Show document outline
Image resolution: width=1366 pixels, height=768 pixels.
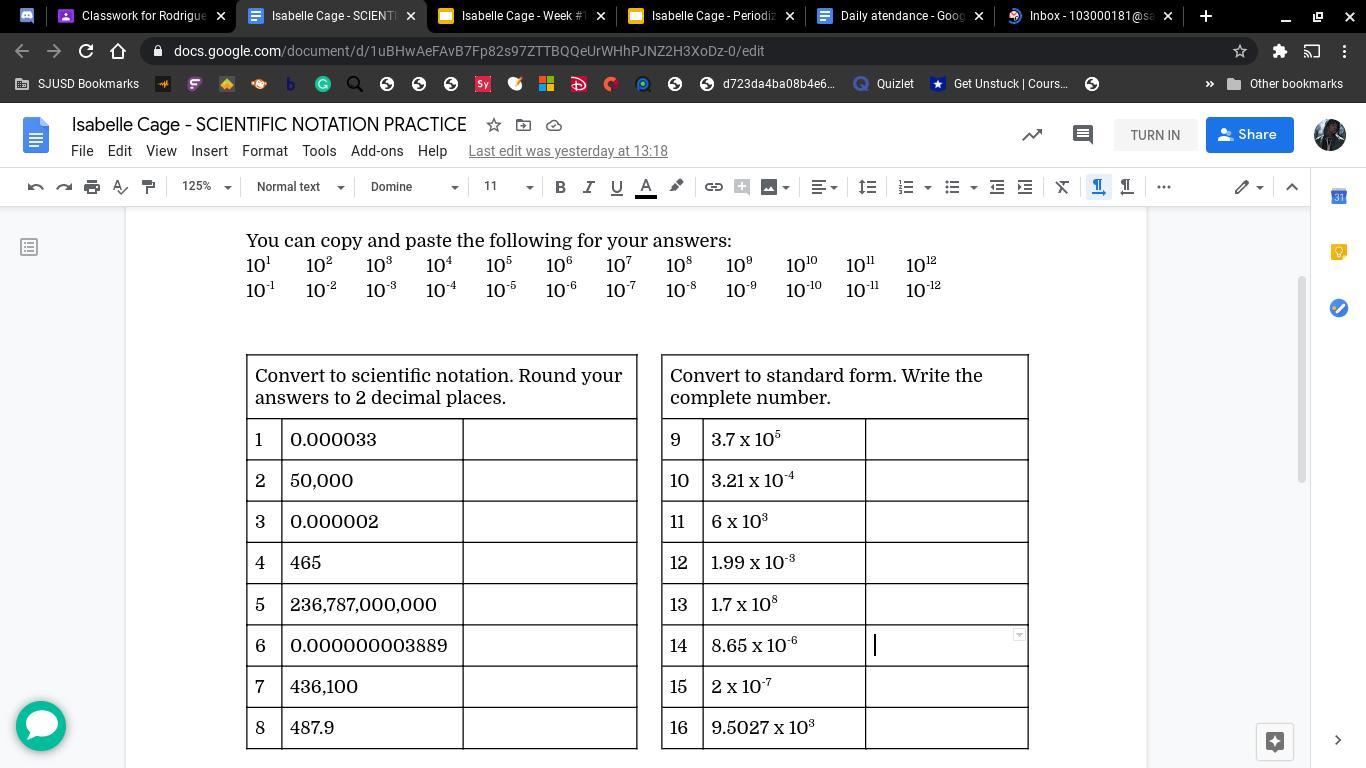point(29,246)
